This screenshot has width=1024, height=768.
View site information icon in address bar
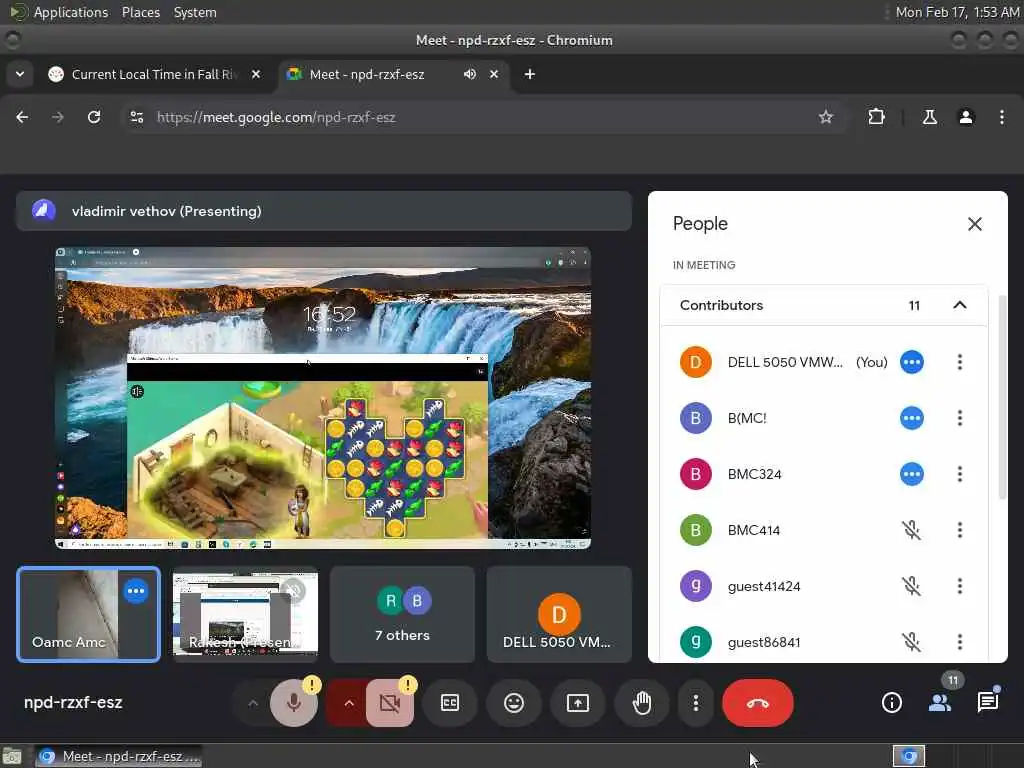click(x=137, y=118)
